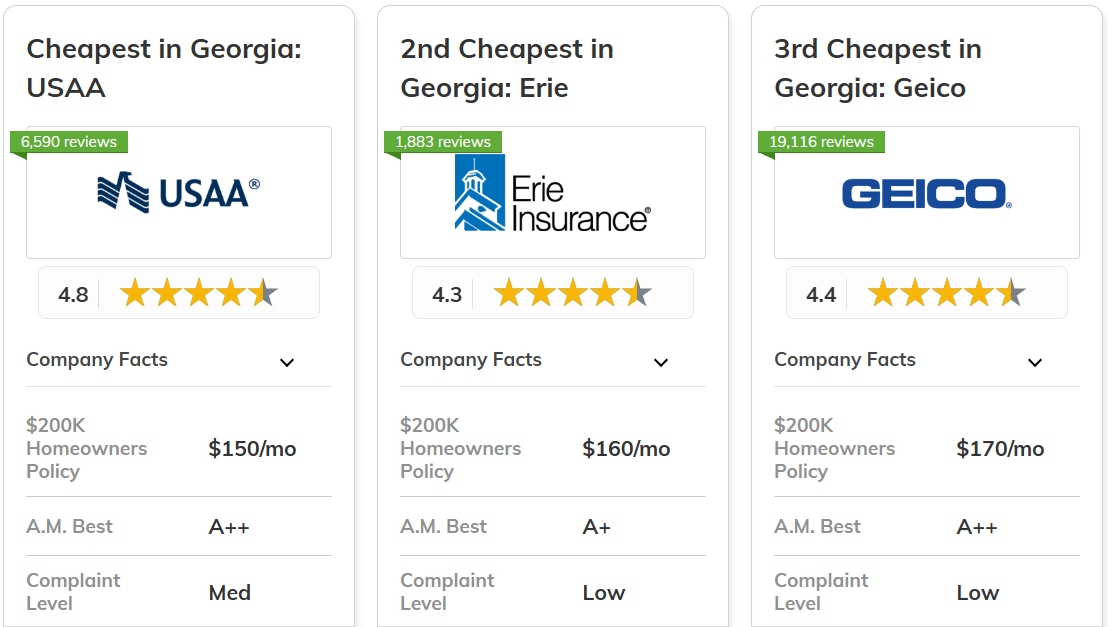The height and width of the screenshot is (627, 1108).
Task: Open the 6,590 reviews badge for USAA
Action: point(67,141)
